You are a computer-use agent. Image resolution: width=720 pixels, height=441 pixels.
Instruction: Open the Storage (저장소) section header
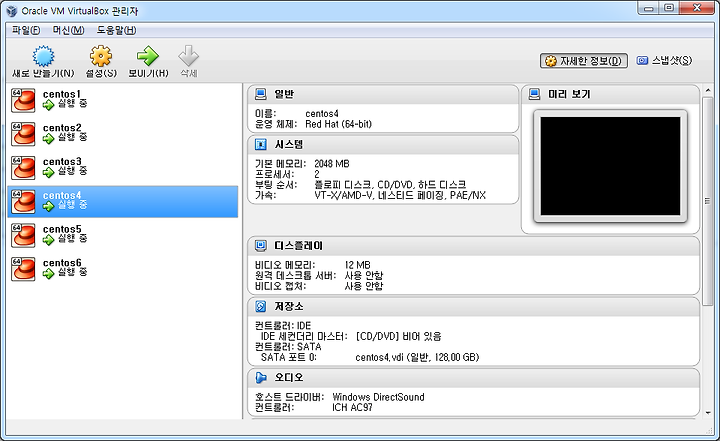(x=473, y=306)
